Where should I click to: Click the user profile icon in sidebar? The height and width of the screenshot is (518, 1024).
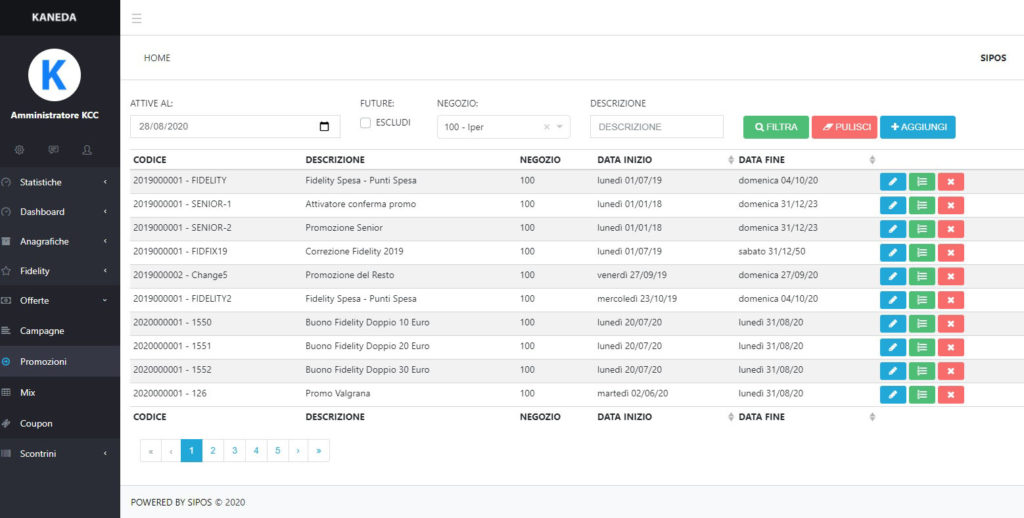87,150
